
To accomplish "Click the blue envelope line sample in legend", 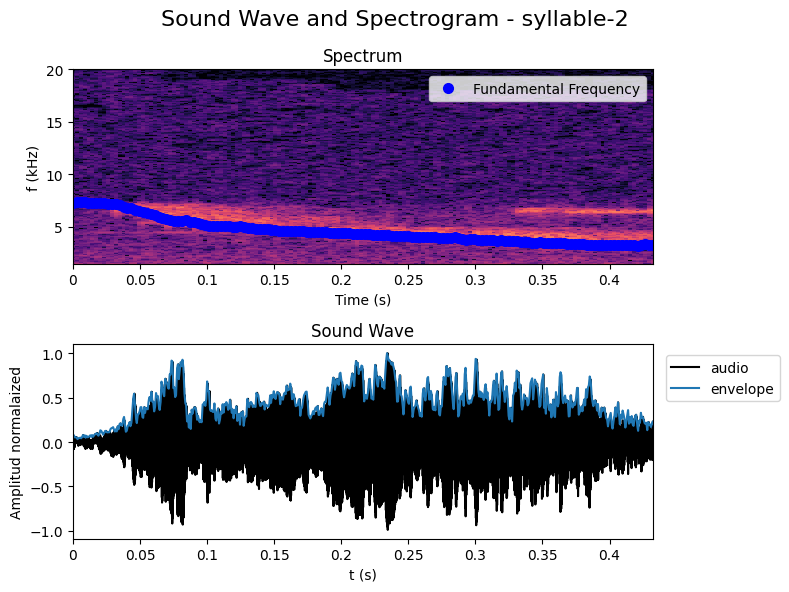I will [x=686, y=389].
